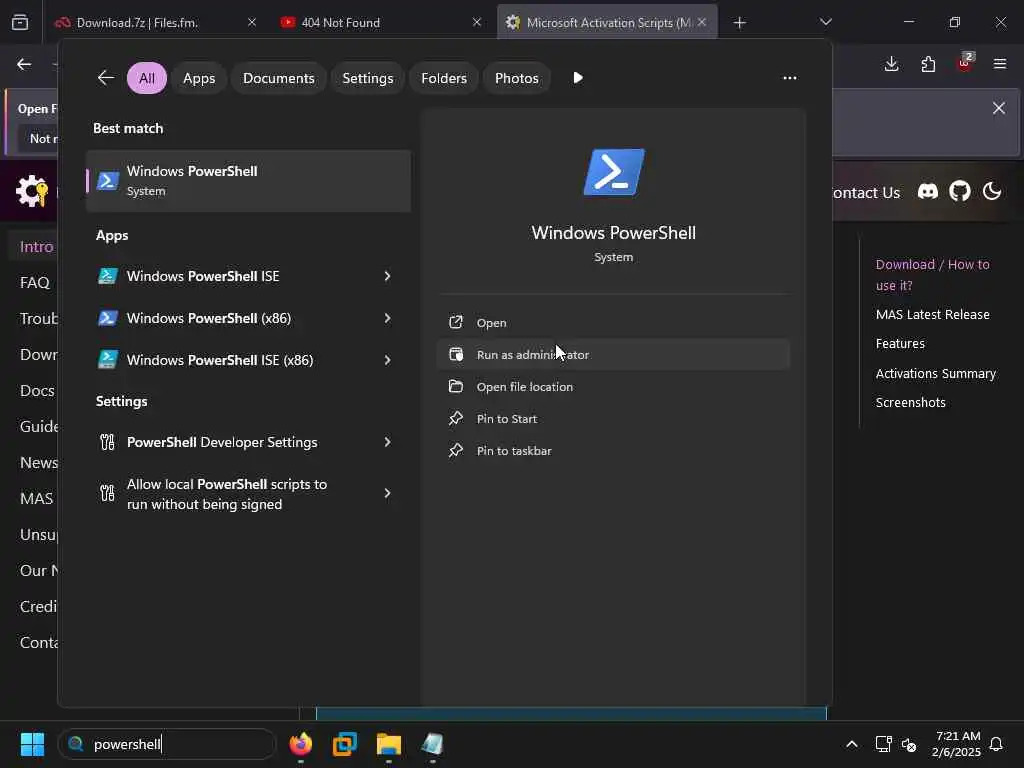
Task: Dismiss the browser notification bar
Action: (999, 108)
